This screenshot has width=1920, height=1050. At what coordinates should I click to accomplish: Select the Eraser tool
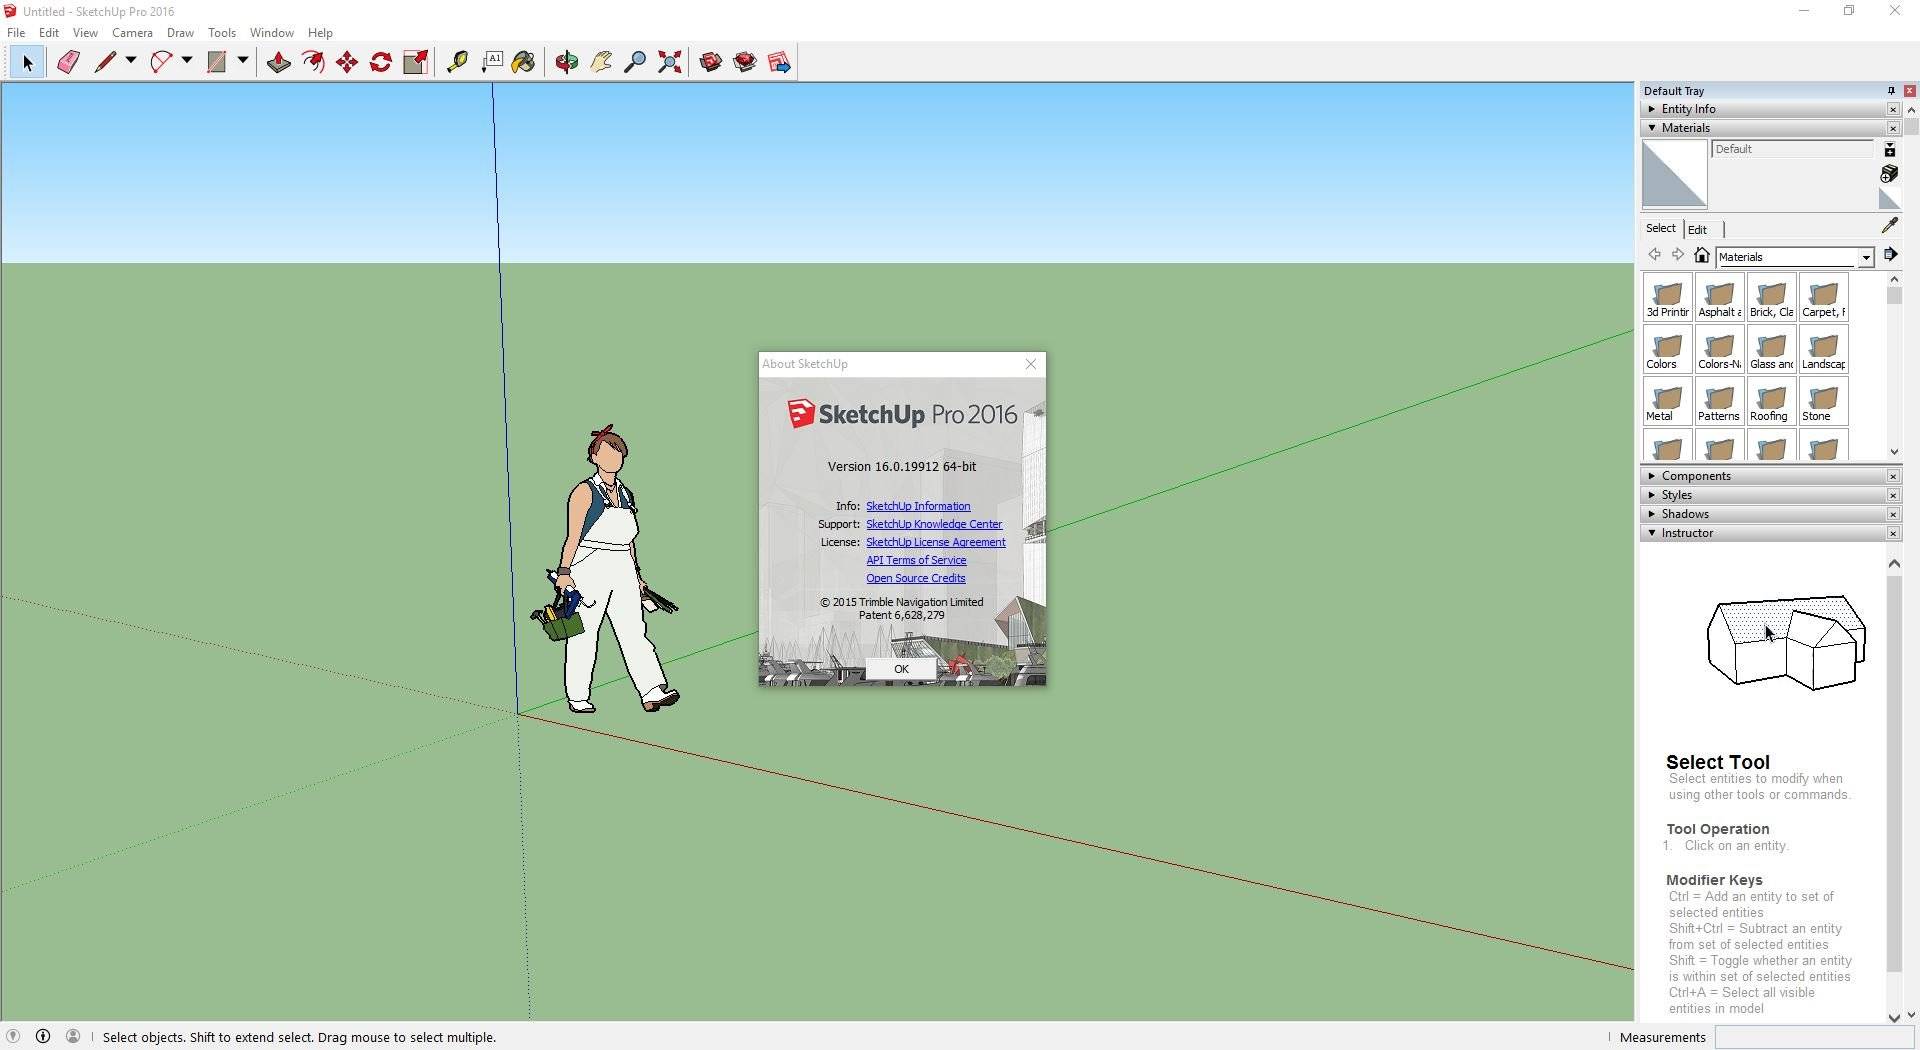click(68, 62)
